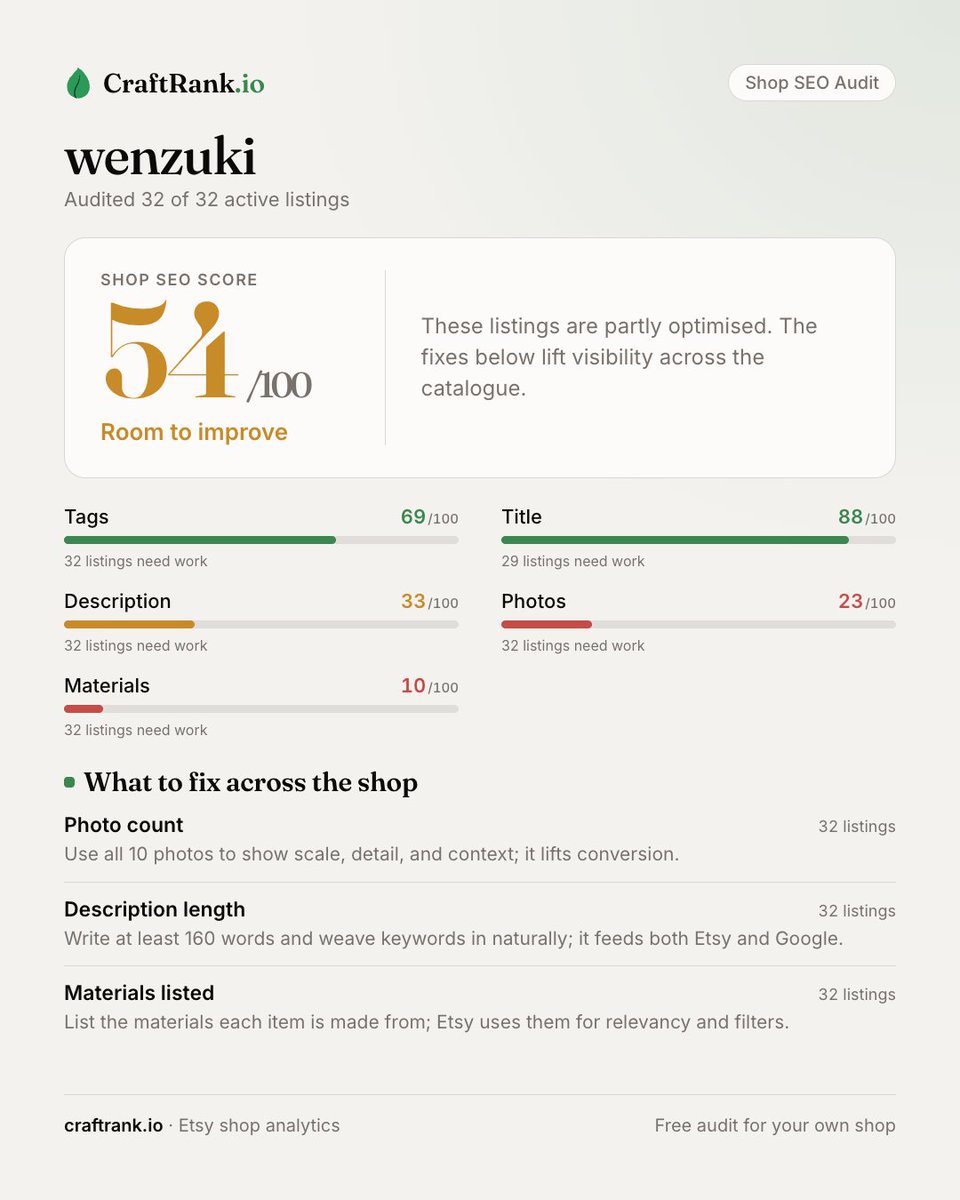Open the Shop SEO Audit pill button
The image size is (960, 1200).
click(811, 83)
